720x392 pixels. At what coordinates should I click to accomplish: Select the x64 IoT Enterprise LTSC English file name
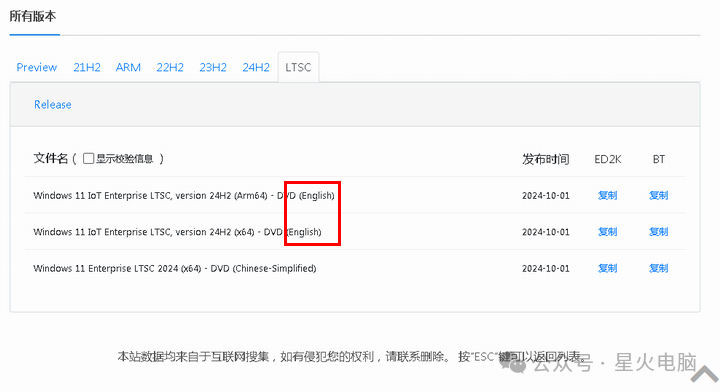(x=177, y=232)
